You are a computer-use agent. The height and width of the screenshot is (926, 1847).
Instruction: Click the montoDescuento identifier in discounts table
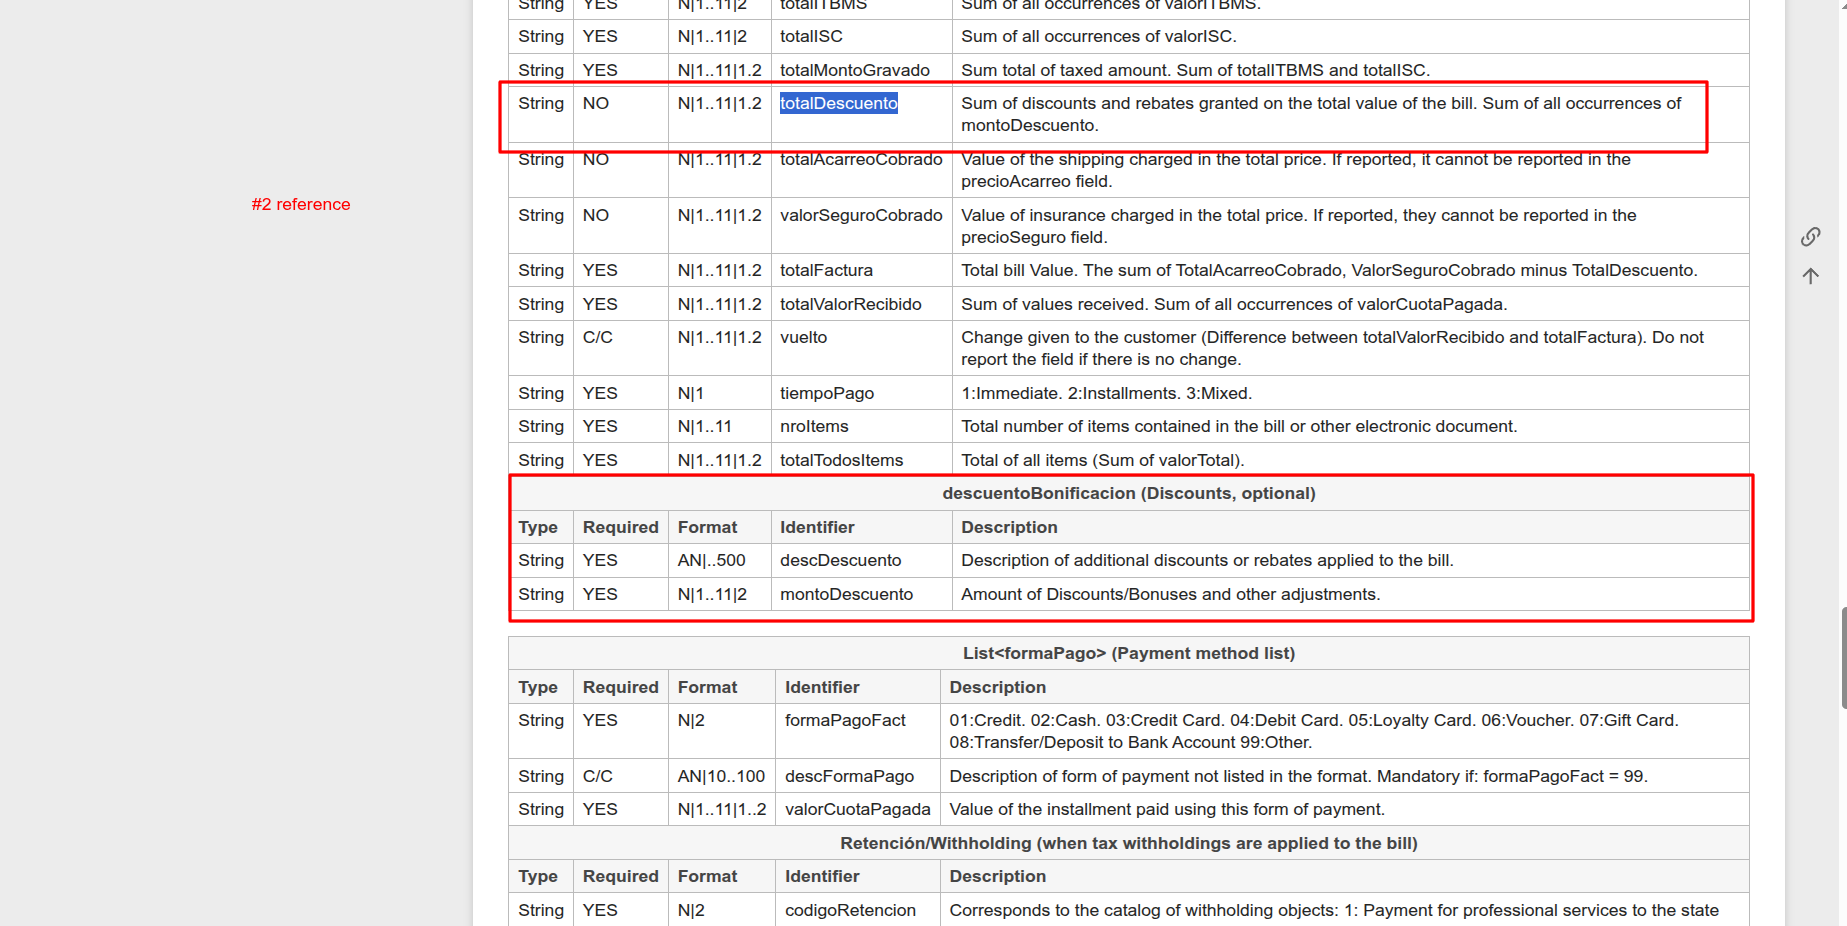(846, 594)
